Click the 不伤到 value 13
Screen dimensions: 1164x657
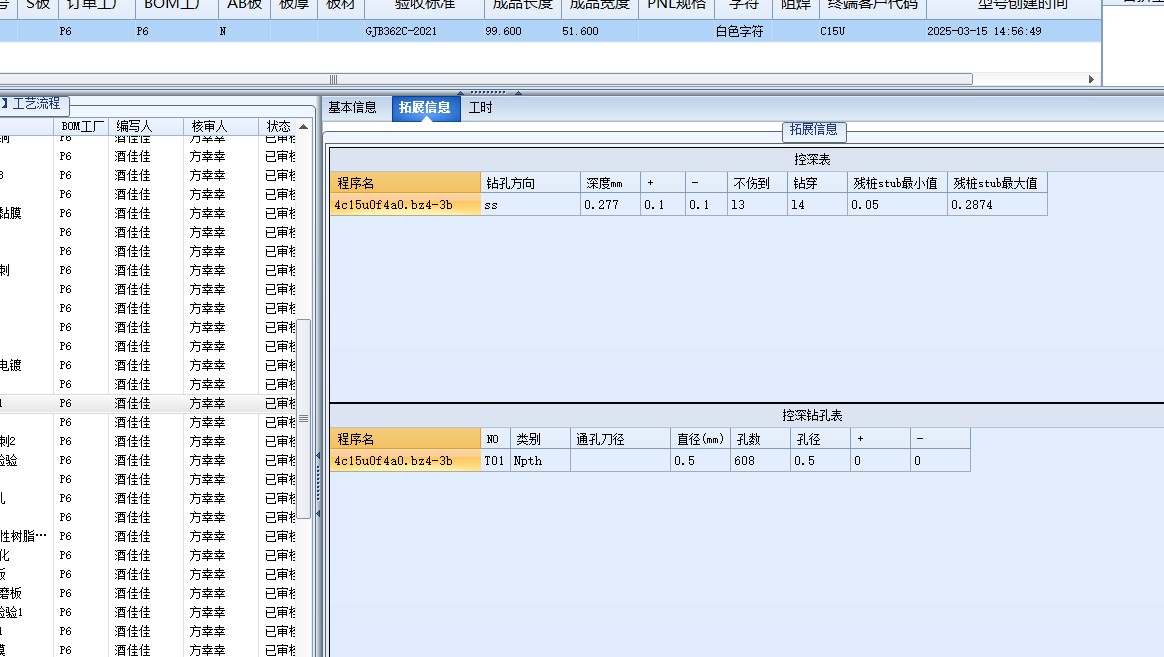click(x=757, y=205)
